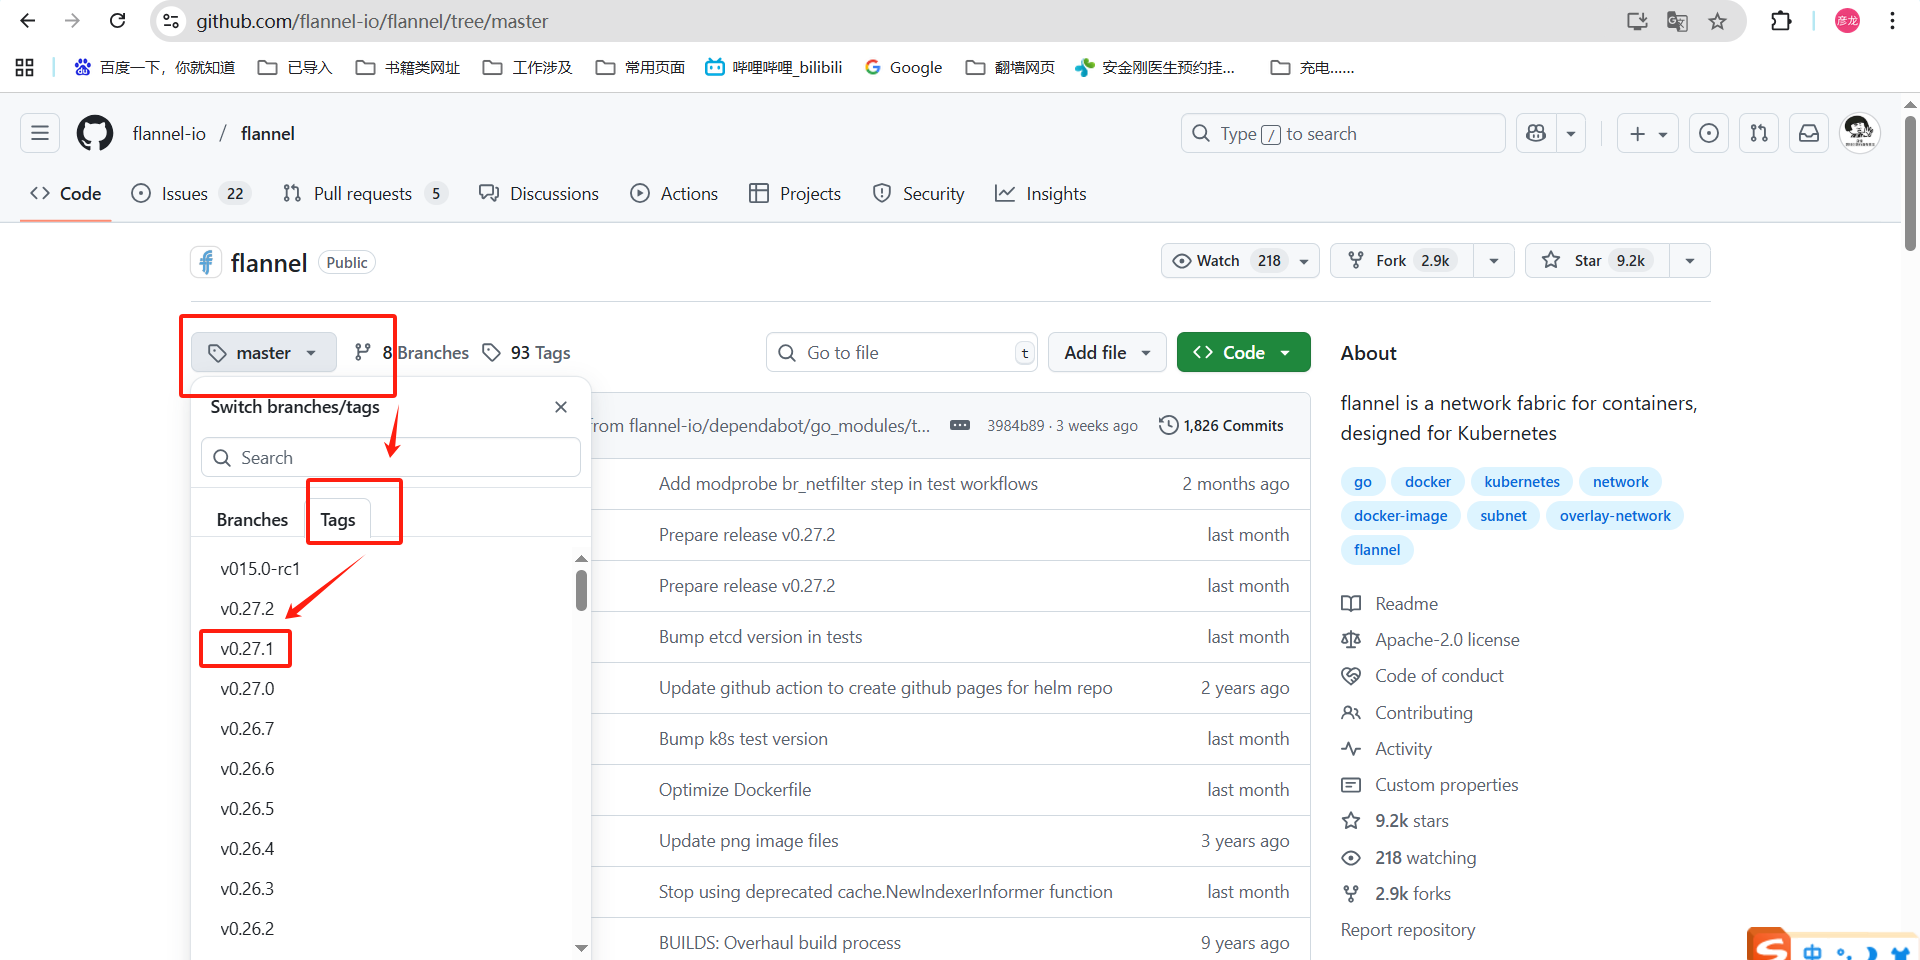Open the Add file dropdown
The height and width of the screenshot is (960, 1920).
[x=1107, y=352]
